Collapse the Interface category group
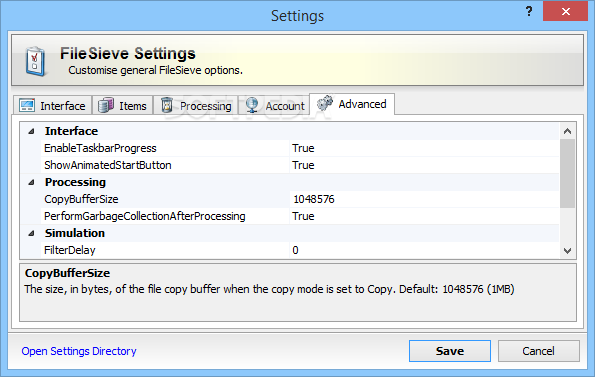This screenshot has width=595, height=377. tap(31, 131)
